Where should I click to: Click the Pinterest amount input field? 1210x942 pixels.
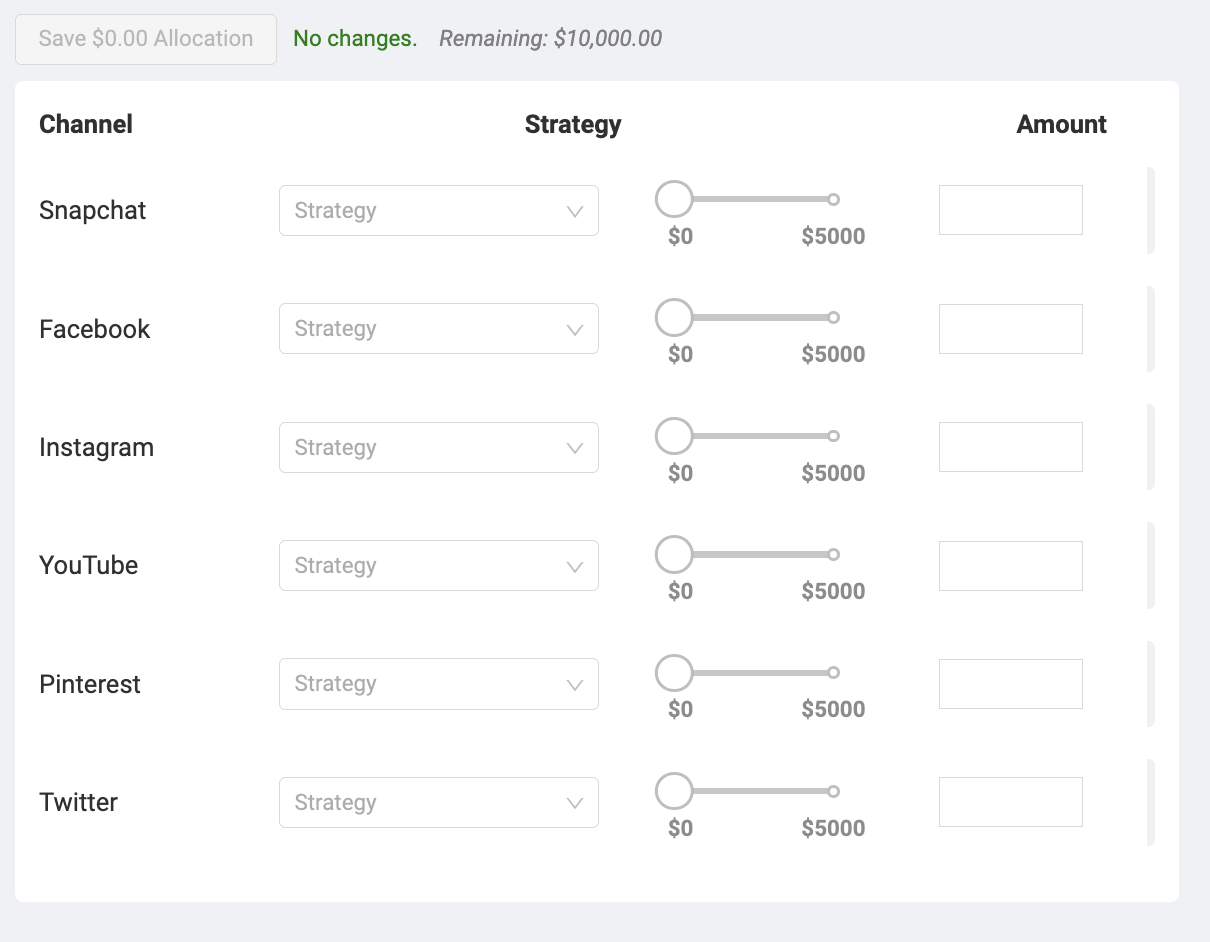1010,684
